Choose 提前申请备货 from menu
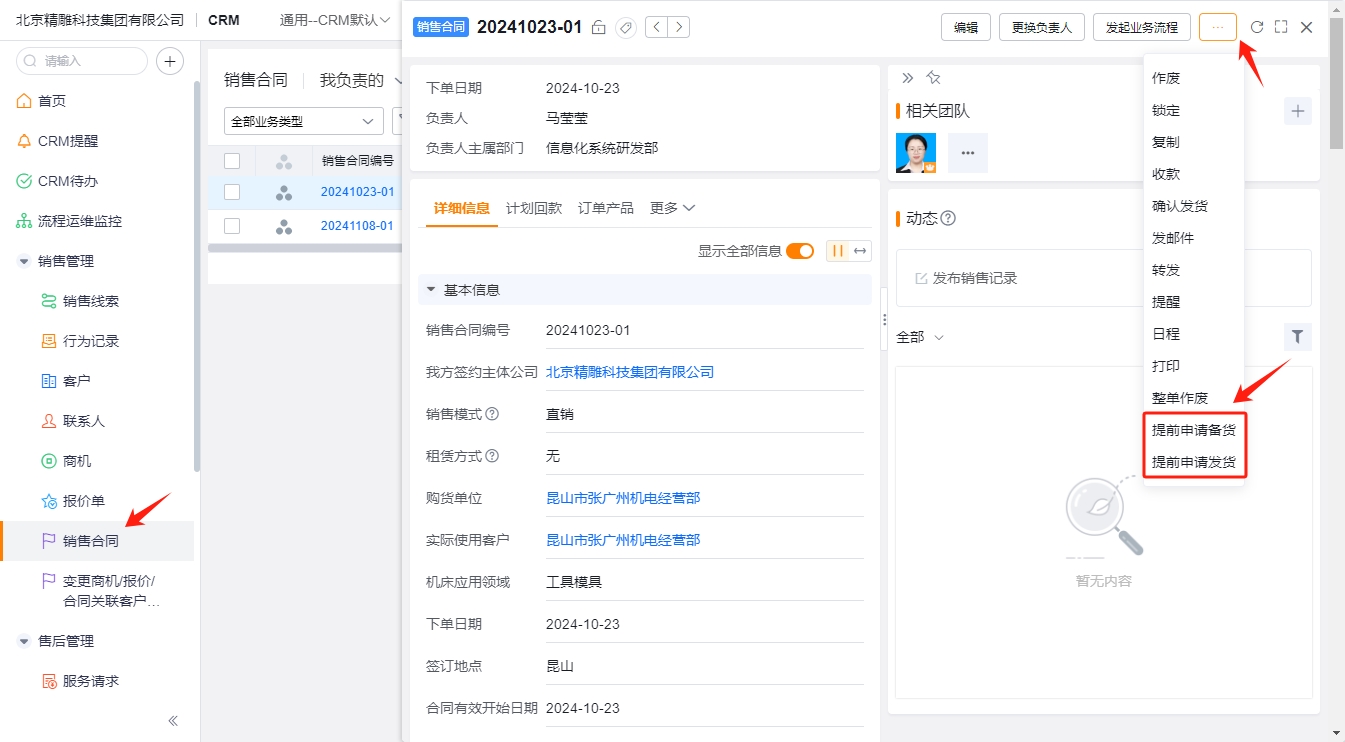Screen dimensions: 1345x742 pos(1194,431)
